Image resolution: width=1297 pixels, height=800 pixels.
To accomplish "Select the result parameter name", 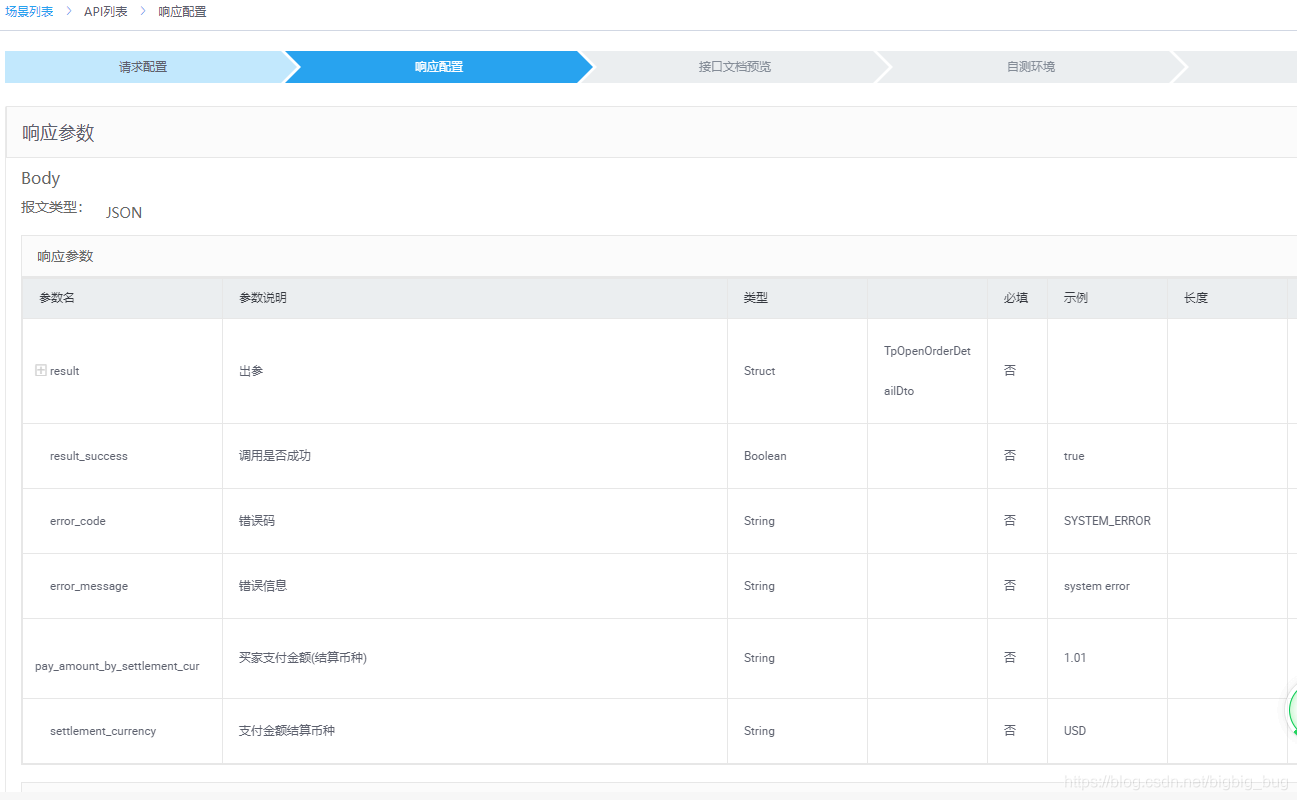I will click(65, 371).
